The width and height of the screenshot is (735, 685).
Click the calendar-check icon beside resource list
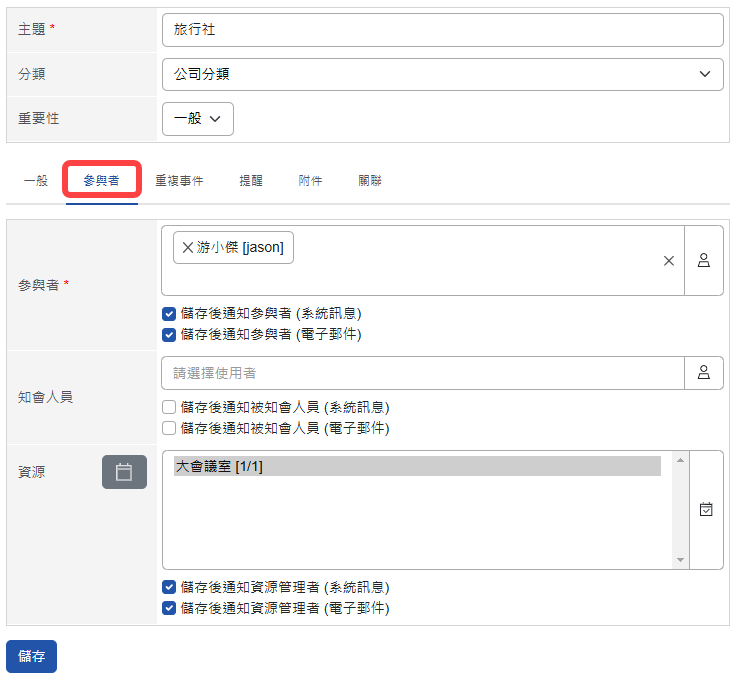click(706, 509)
